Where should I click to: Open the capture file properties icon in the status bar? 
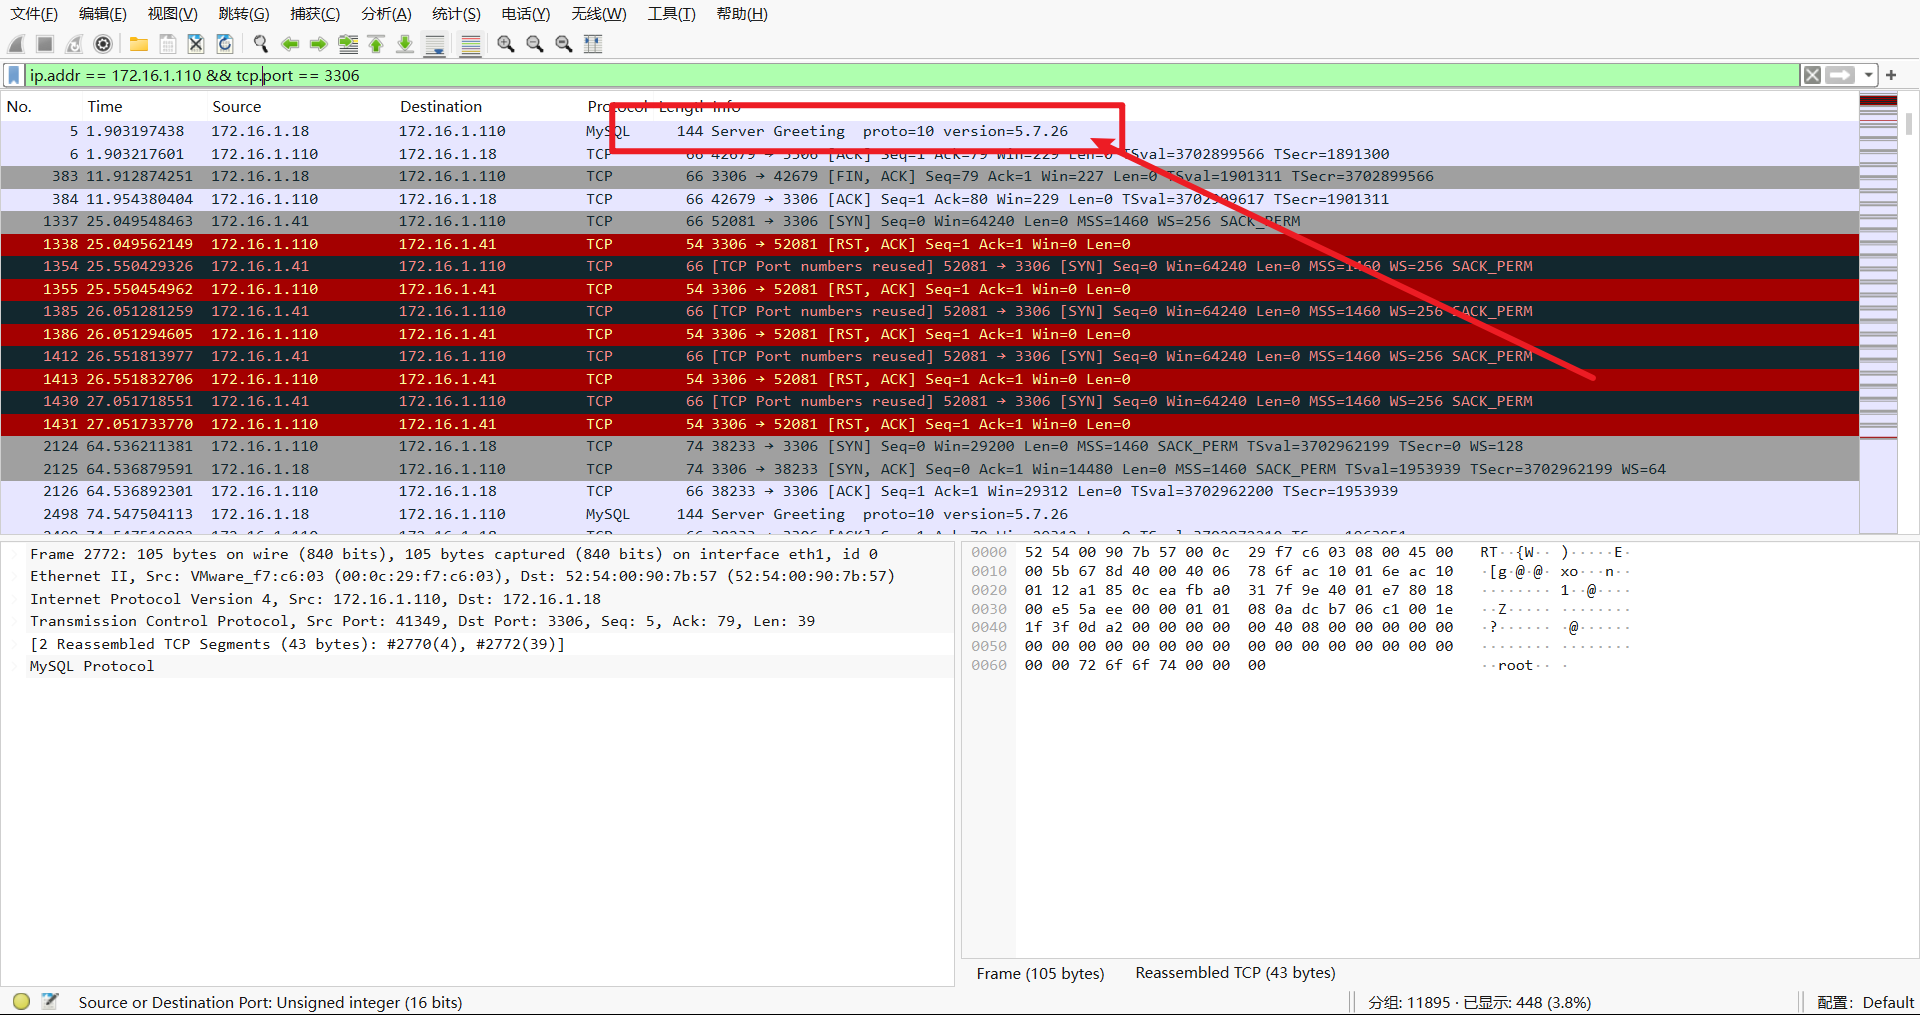click(x=51, y=1001)
